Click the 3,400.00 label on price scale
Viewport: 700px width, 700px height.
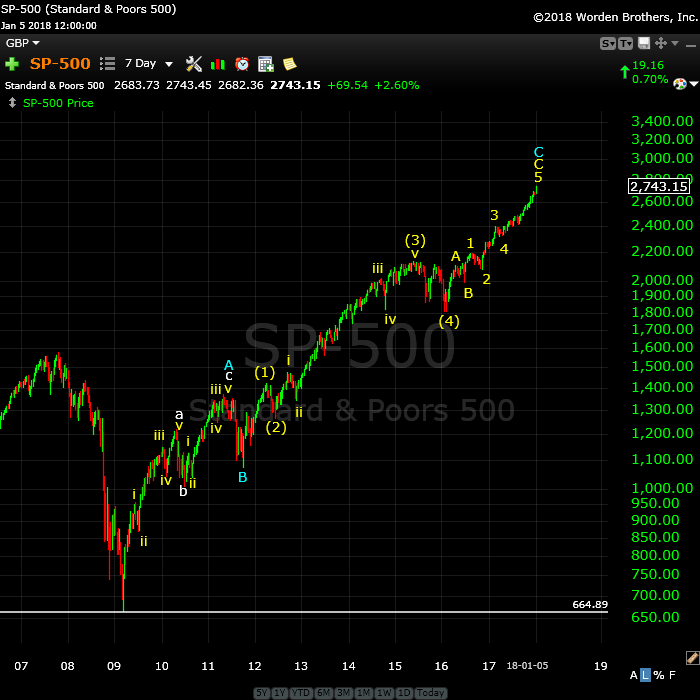coord(662,121)
